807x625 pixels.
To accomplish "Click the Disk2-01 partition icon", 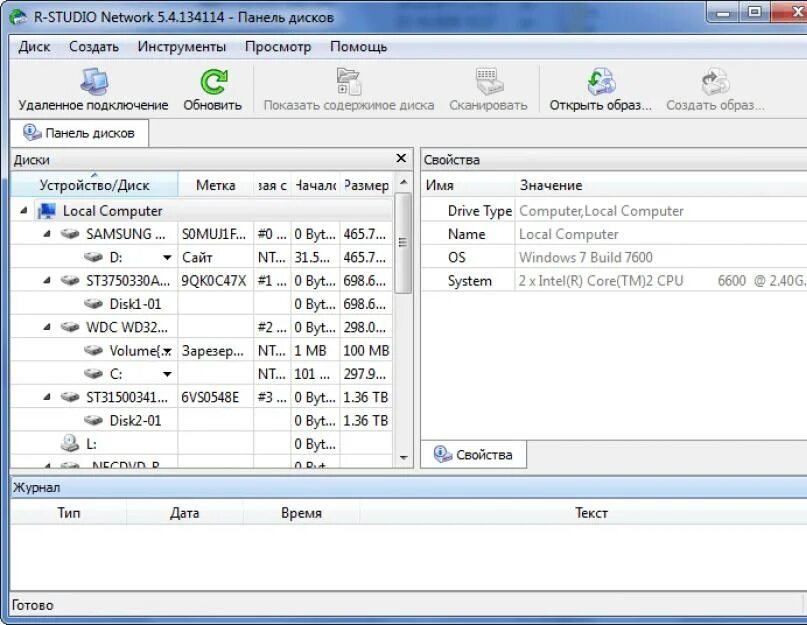I will (93, 421).
